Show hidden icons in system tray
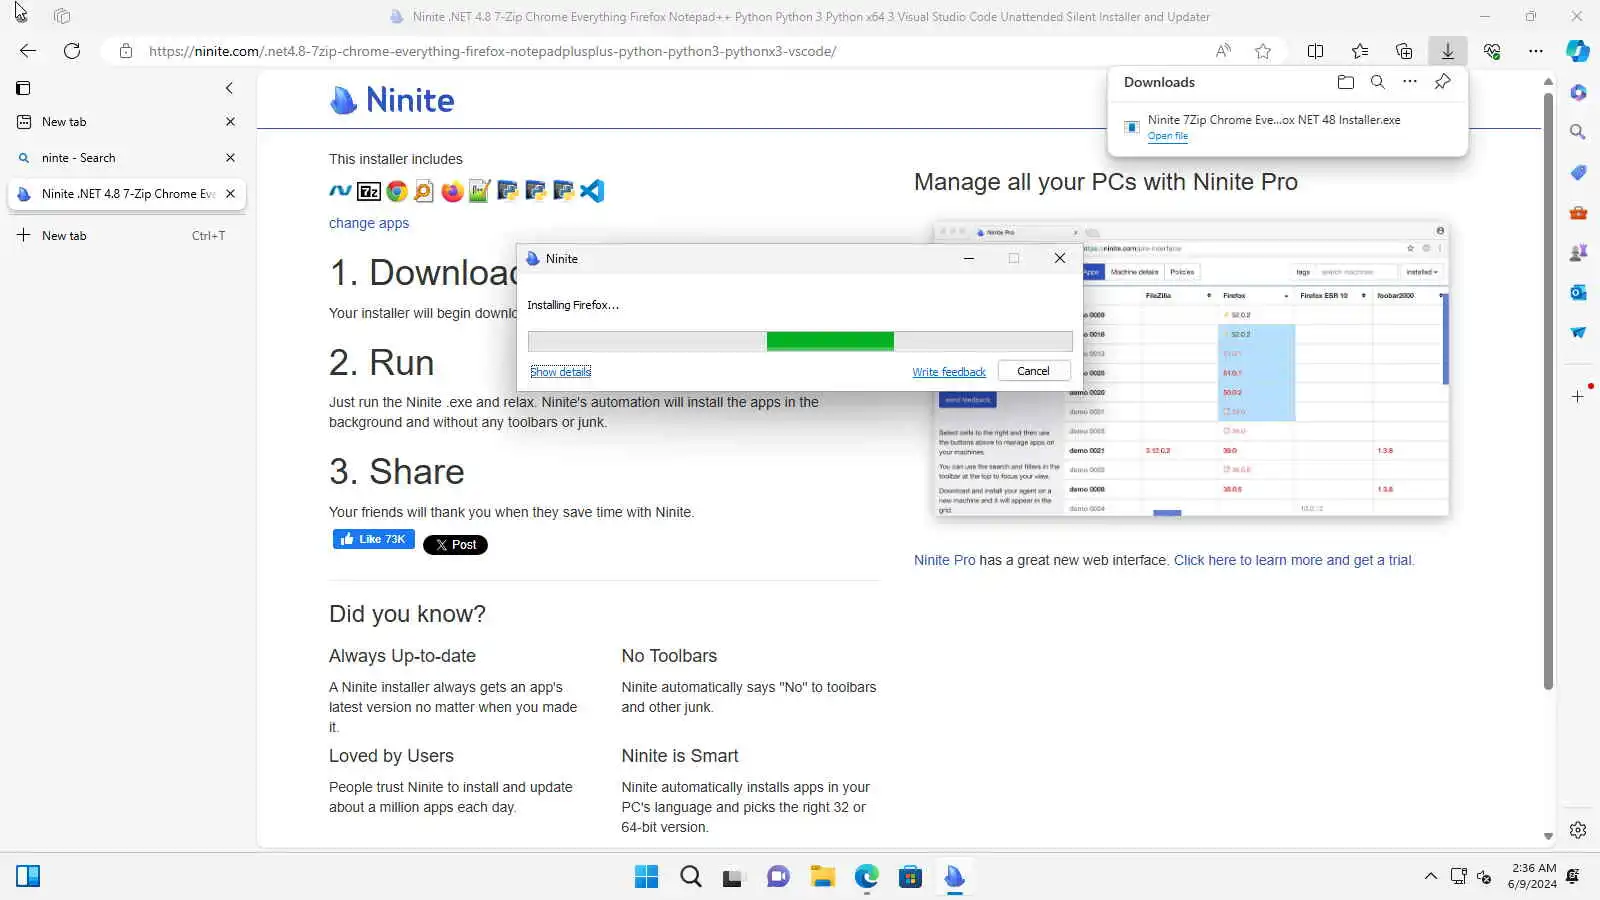 click(x=1430, y=877)
